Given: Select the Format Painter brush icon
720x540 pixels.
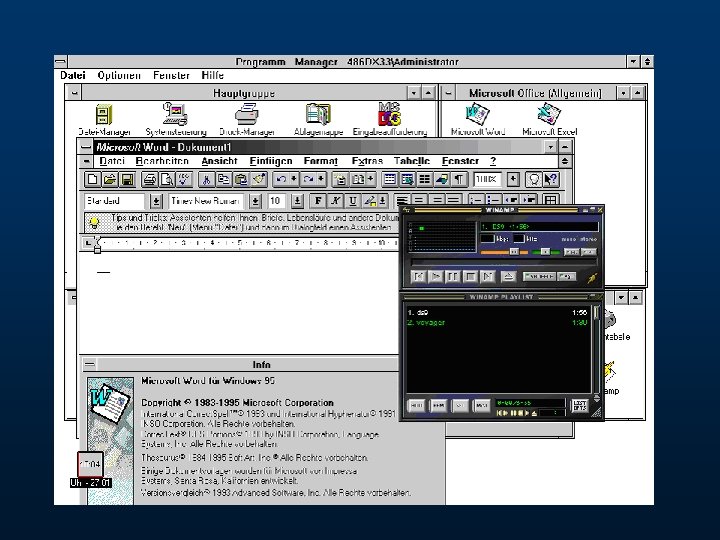Looking at the screenshot, I should [x=259, y=179].
